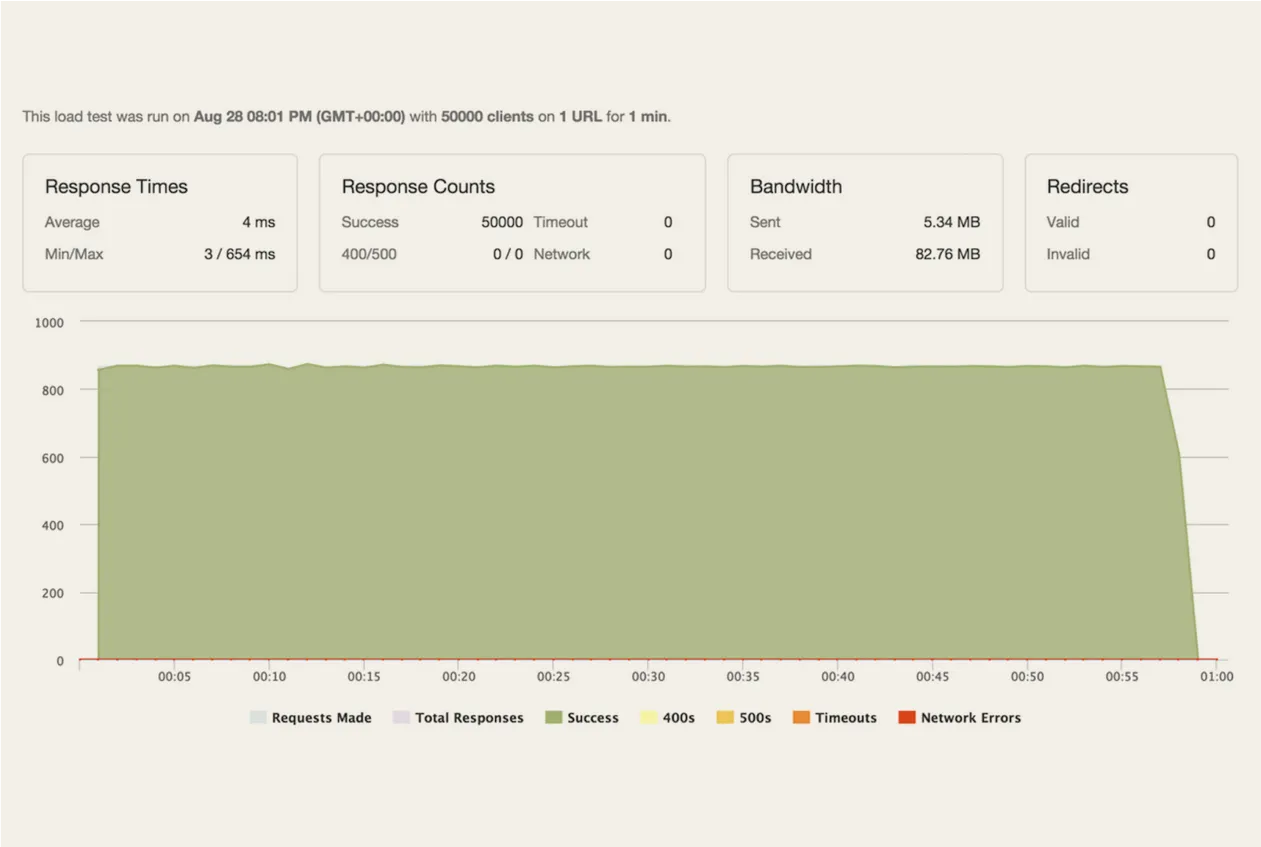Click the 1 min text in summary
Viewport: 1261px width, 847px height.
648,117
